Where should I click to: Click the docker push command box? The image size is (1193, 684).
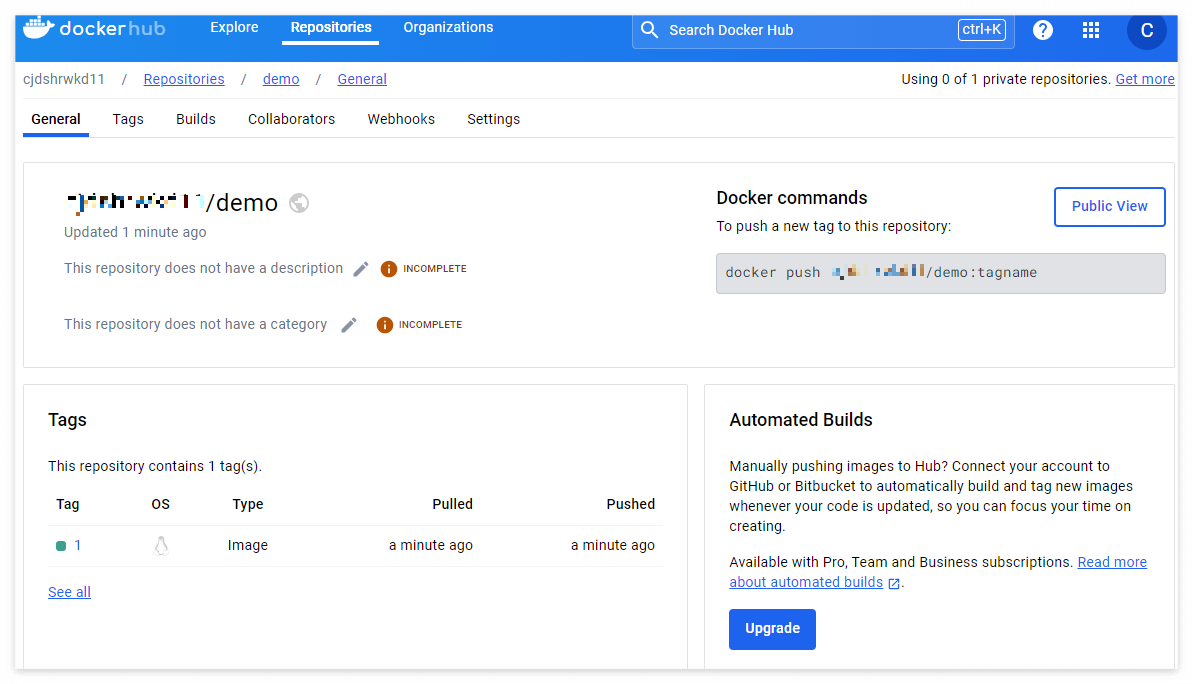(x=940, y=273)
